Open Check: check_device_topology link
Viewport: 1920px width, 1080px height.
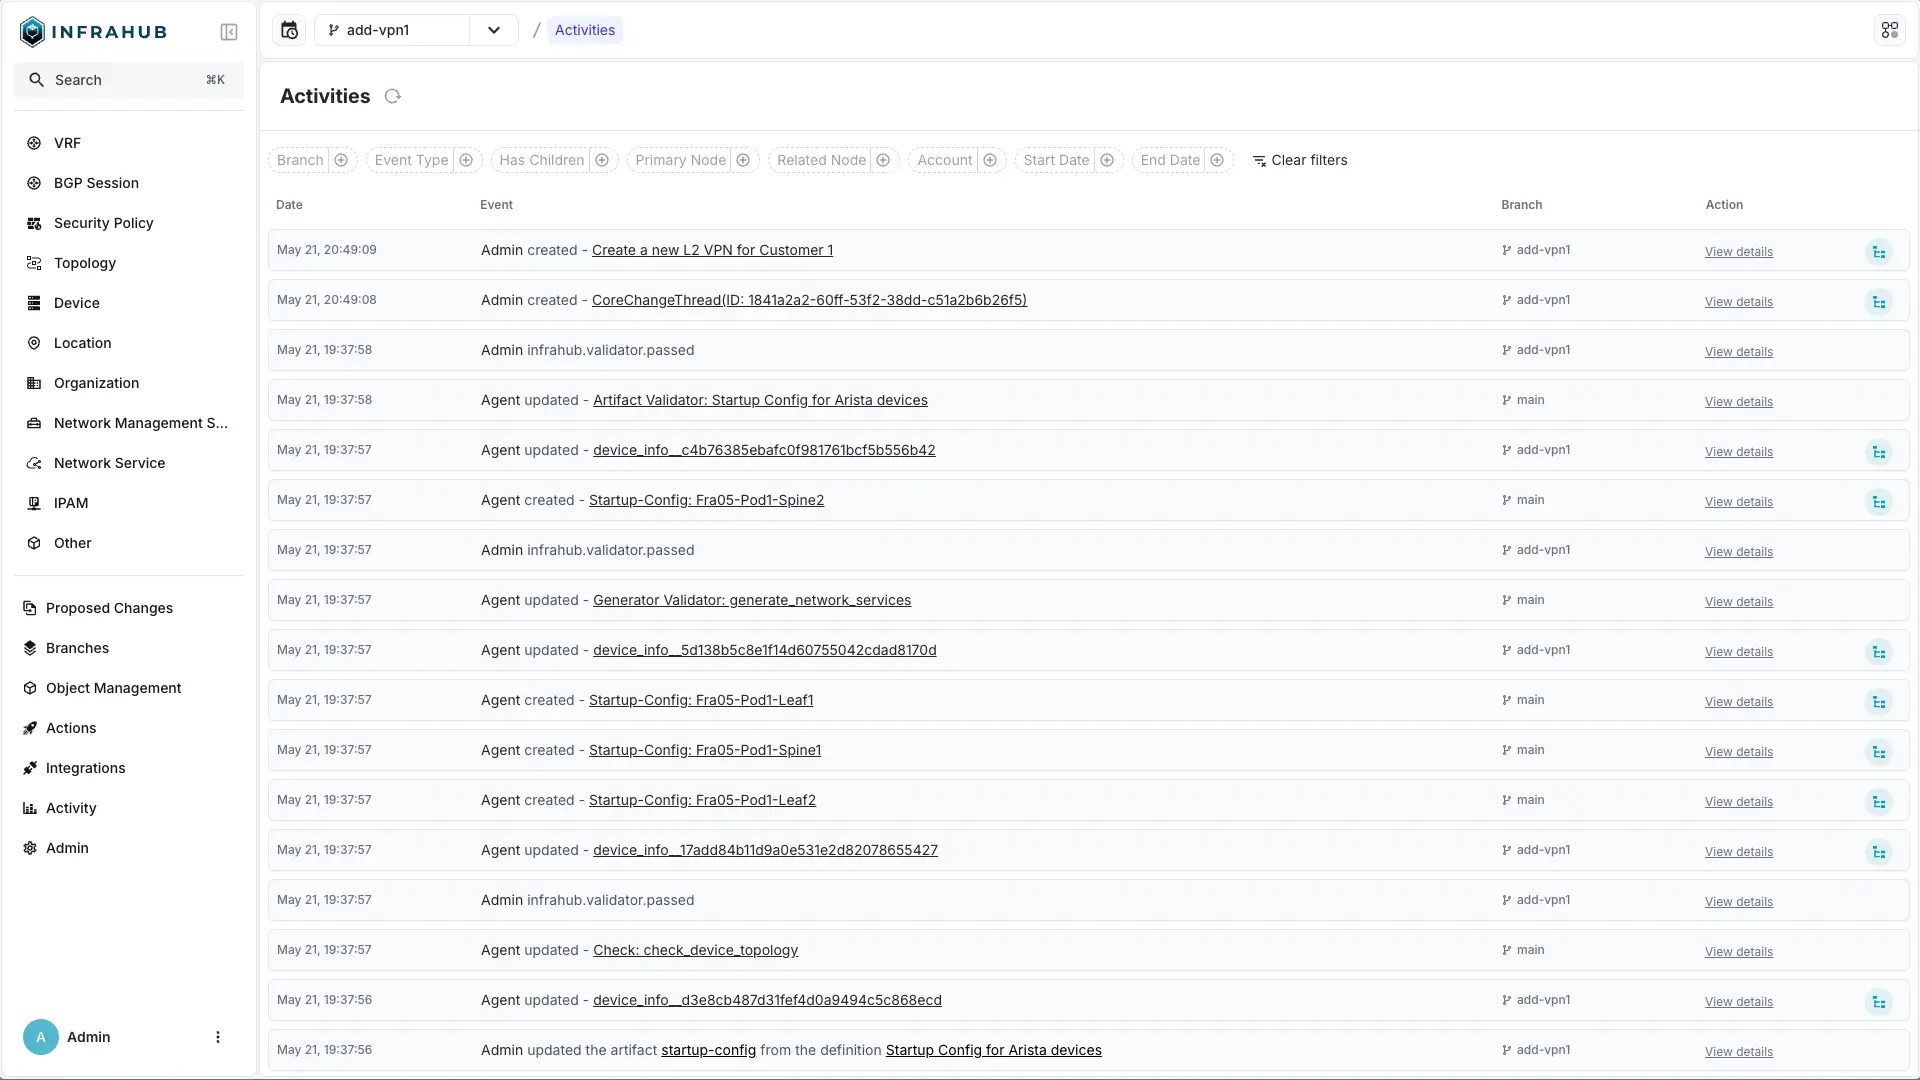coord(695,950)
